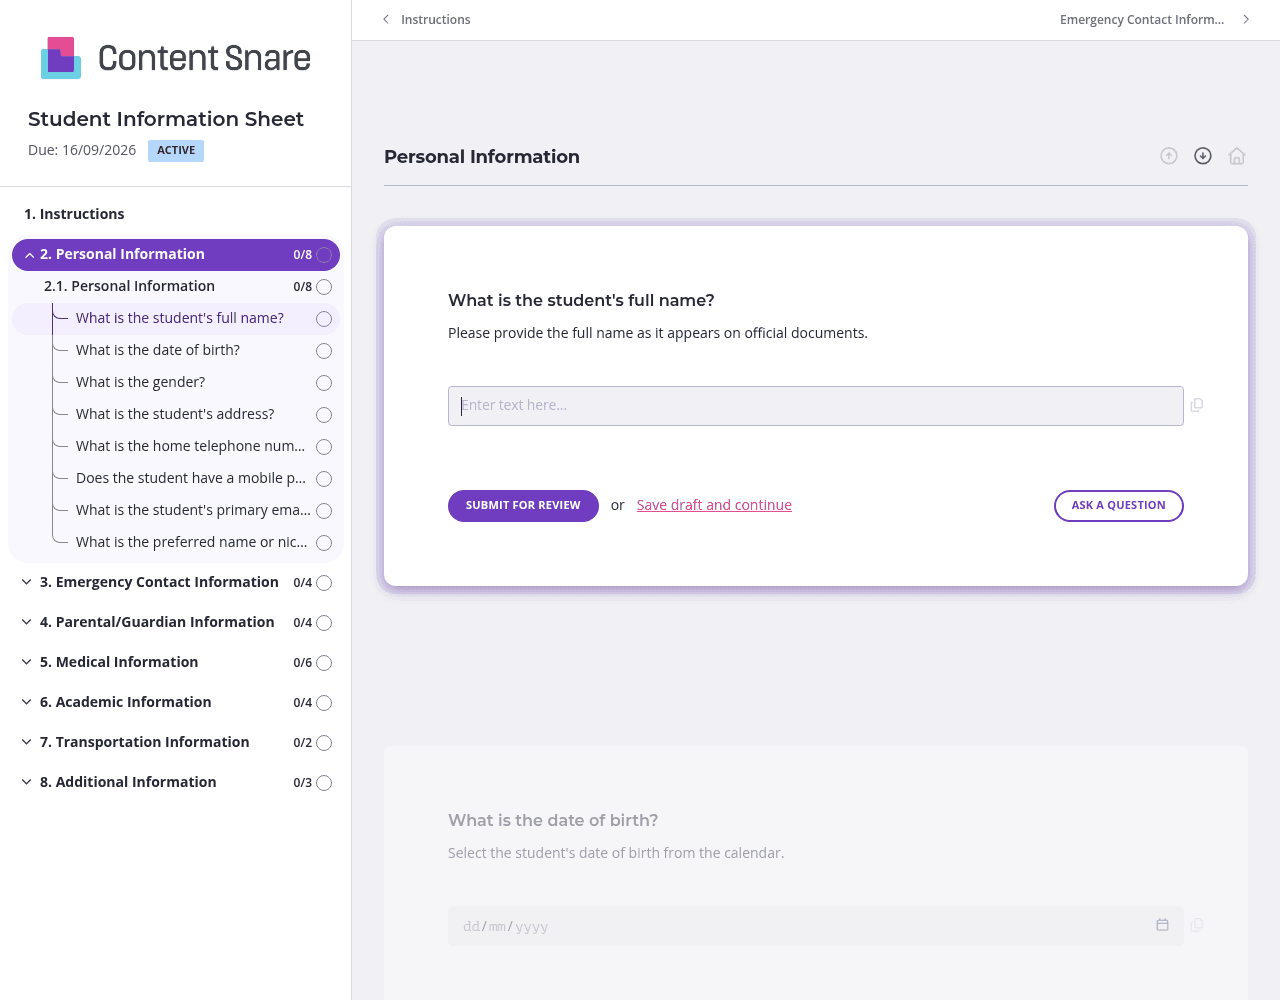Viewport: 1280px width, 1000px height.
Task: Expand the Medical Information section
Action: (27, 662)
